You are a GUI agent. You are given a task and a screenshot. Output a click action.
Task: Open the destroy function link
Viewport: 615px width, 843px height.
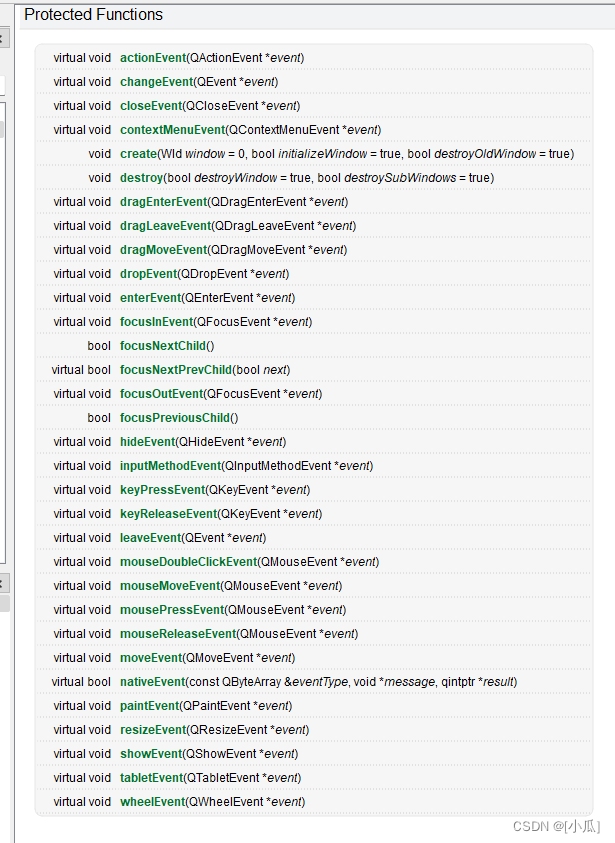(141, 178)
